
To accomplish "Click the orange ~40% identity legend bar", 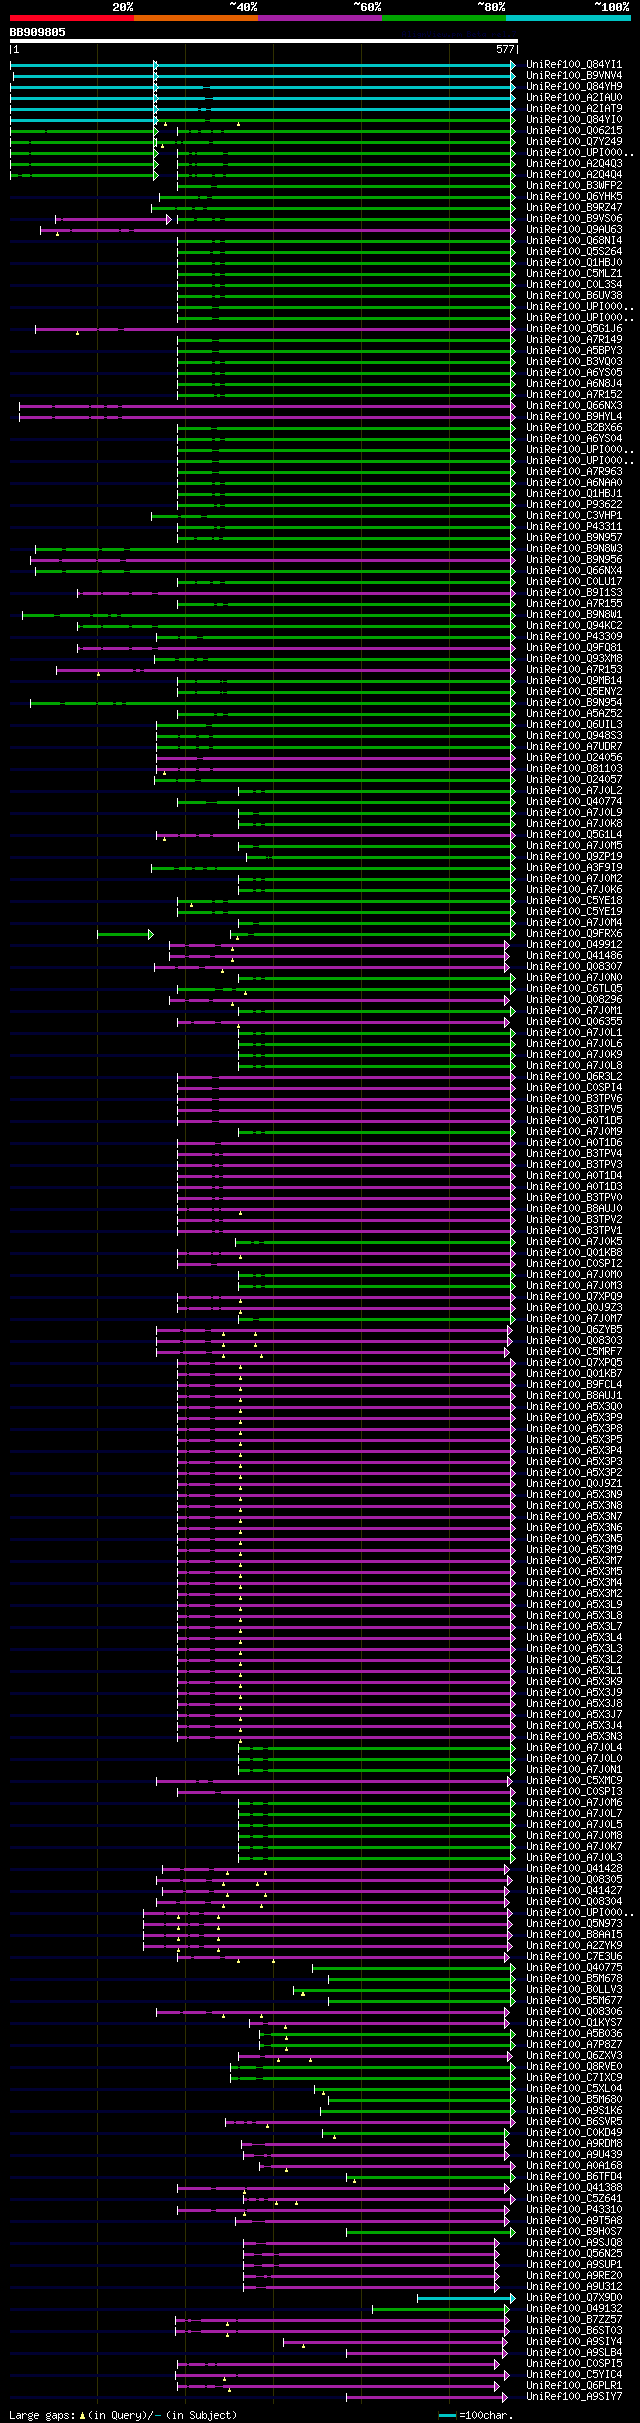I will point(195,17).
